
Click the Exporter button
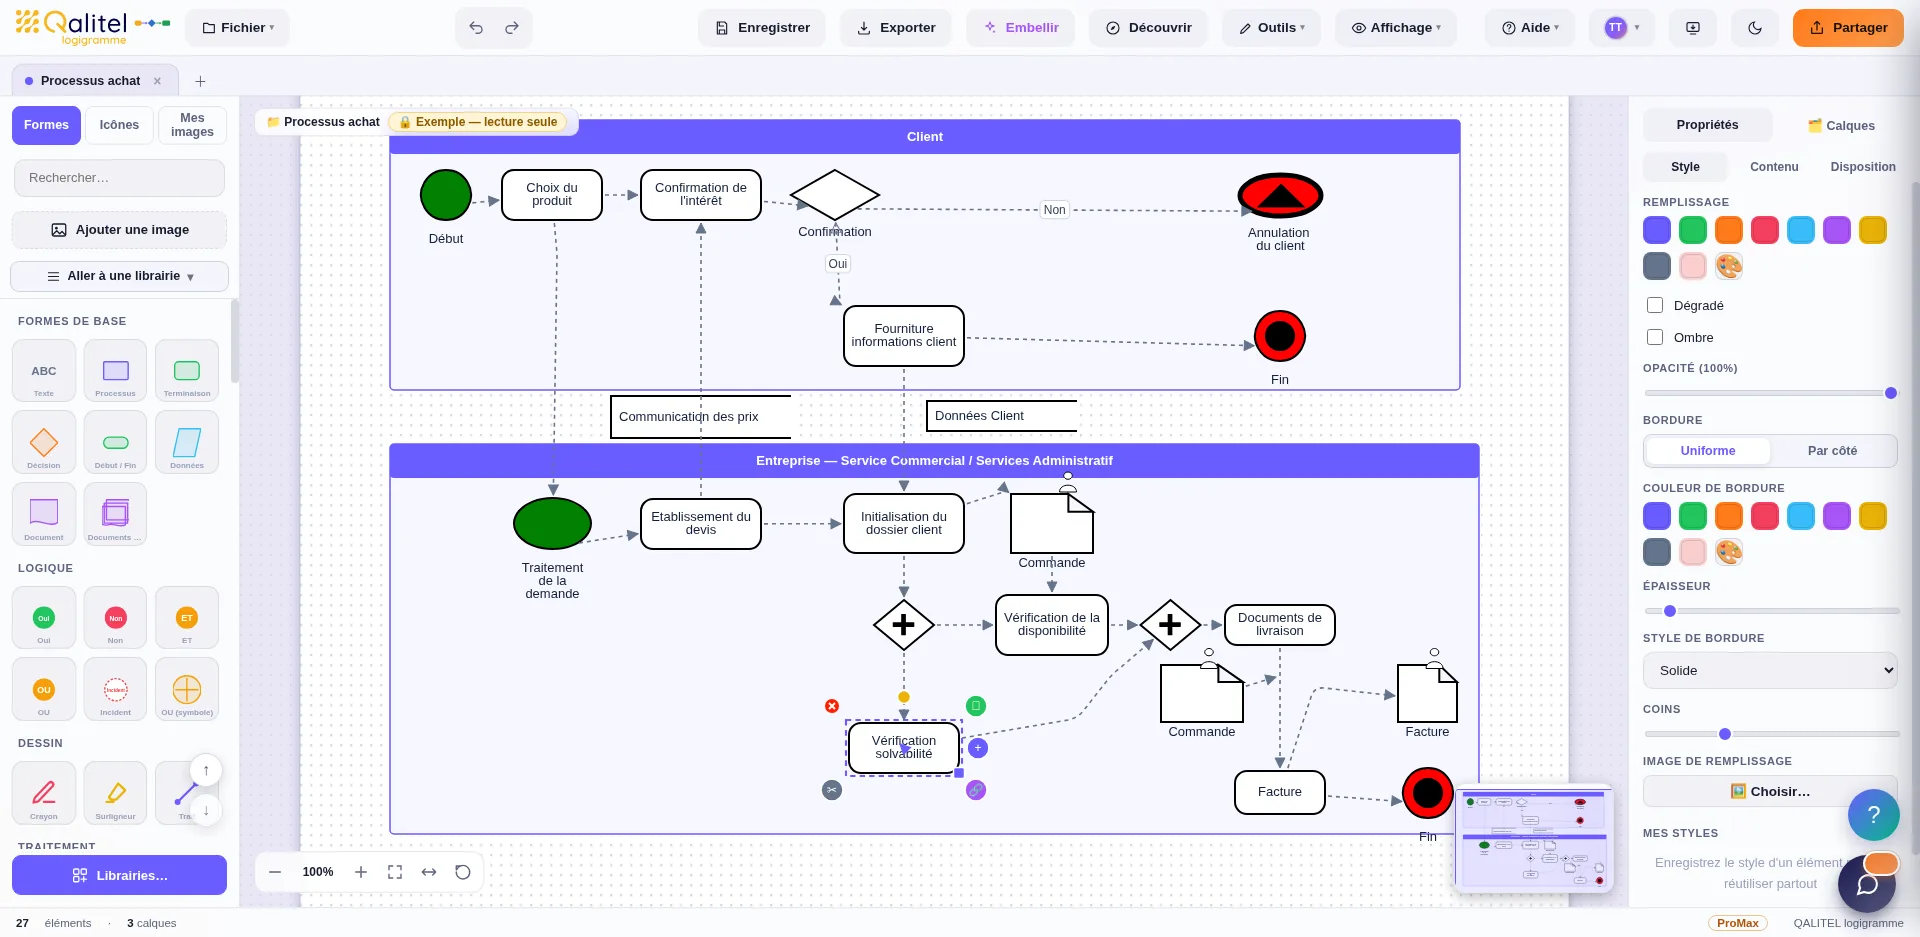[896, 28]
